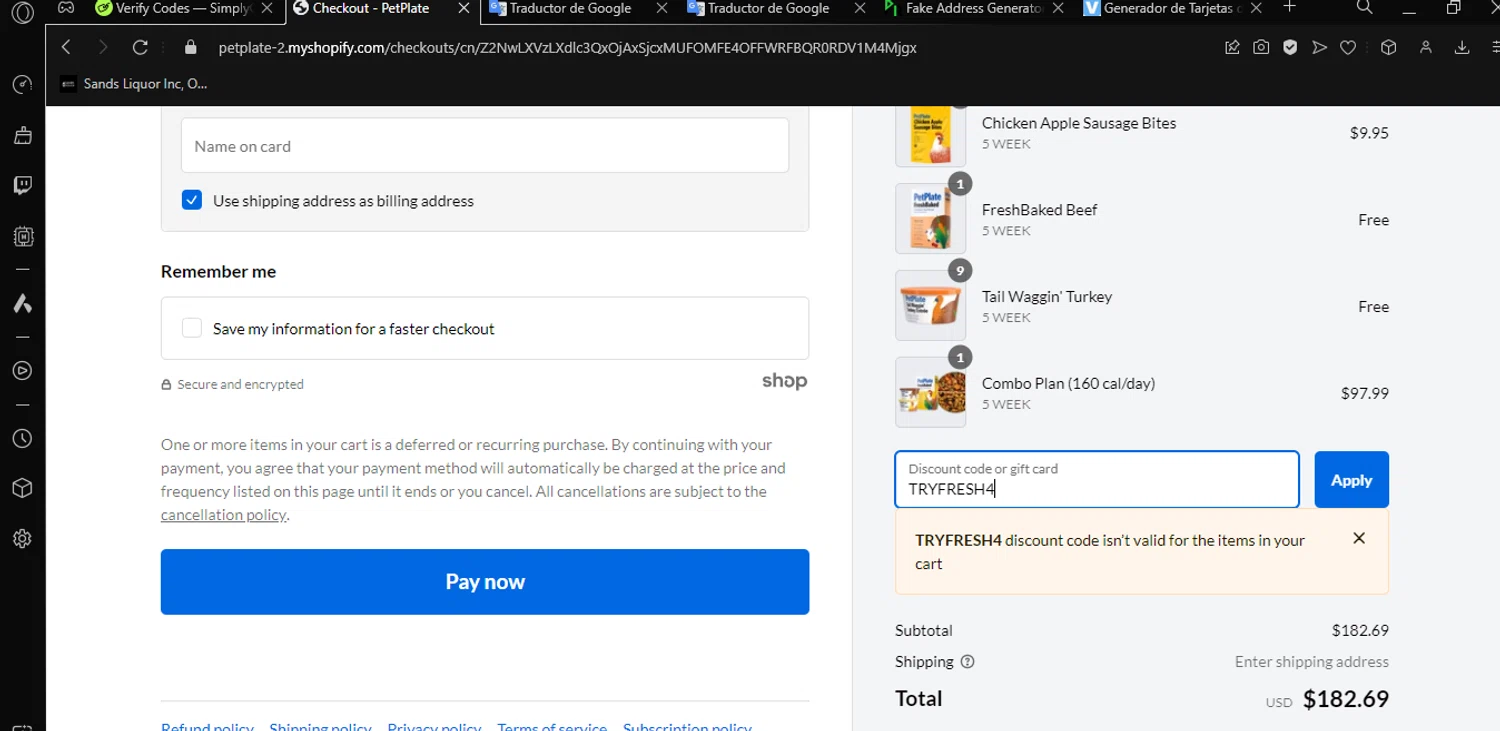The width and height of the screenshot is (1500, 731).
Task: Click the pencil-on-square icon in address bar
Action: click(x=1232, y=48)
